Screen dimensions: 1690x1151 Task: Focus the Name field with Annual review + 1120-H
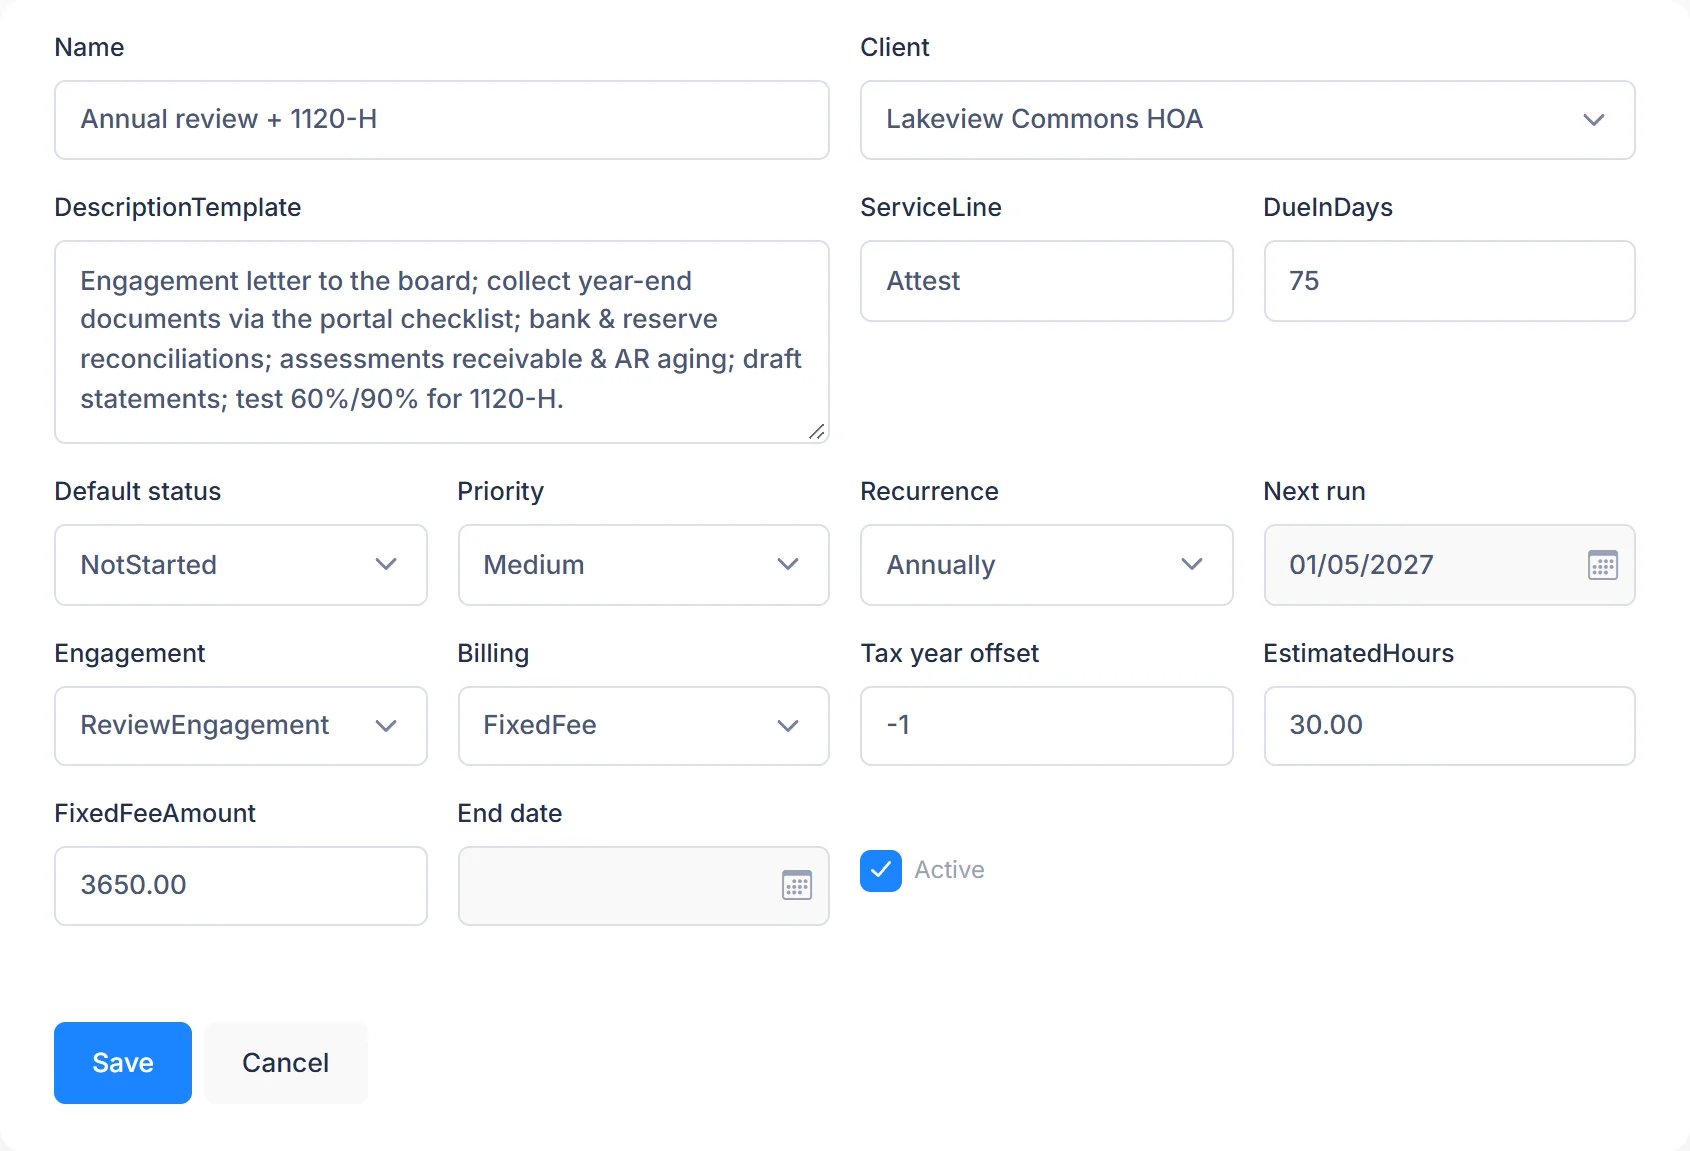point(441,120)
